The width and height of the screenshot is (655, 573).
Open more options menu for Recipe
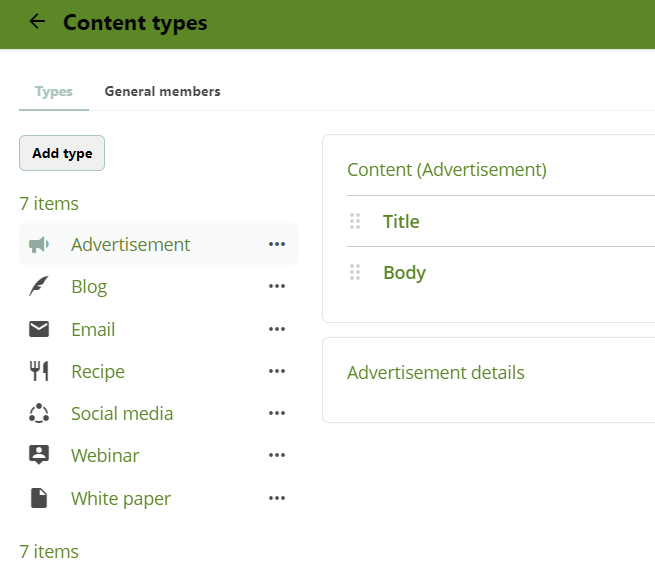(x=277, y=372)
